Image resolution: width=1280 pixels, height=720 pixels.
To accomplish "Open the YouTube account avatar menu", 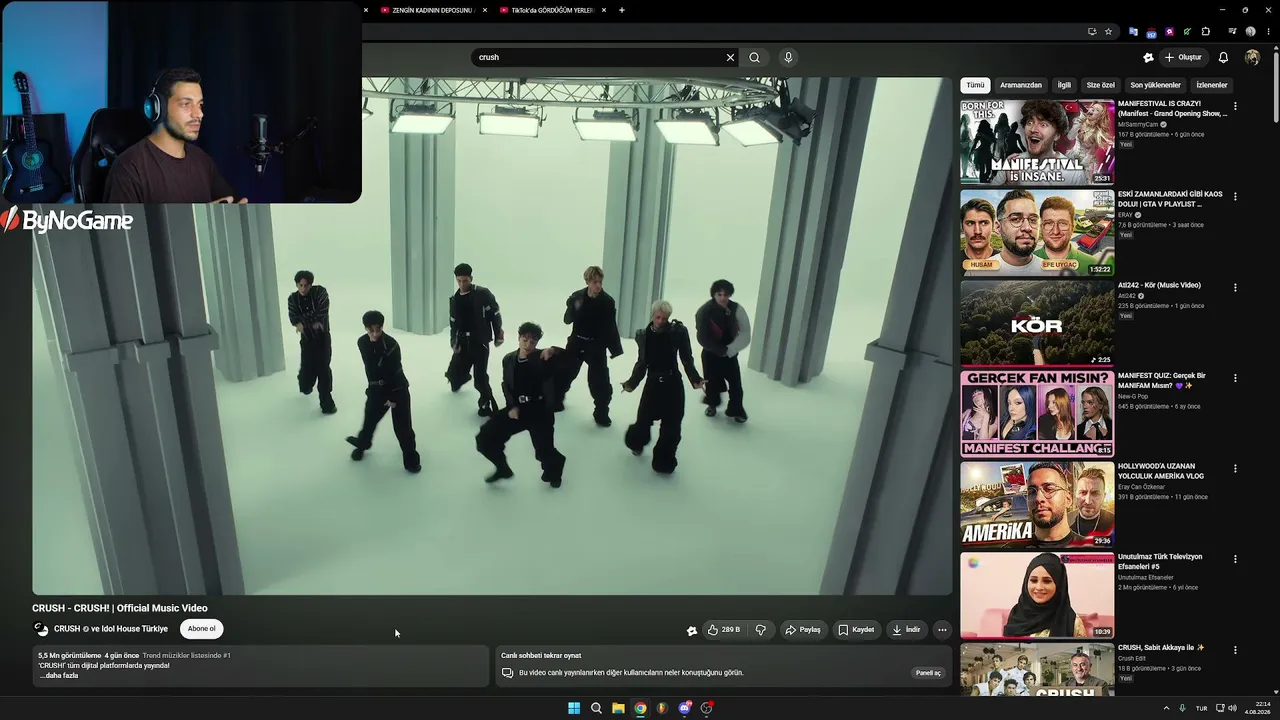I will pos(1252,57).
